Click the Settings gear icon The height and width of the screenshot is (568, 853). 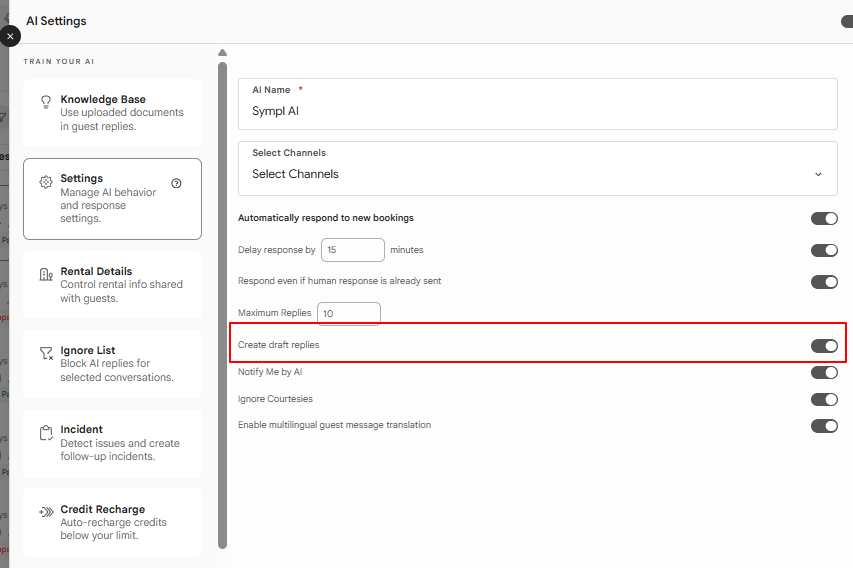tap(46, 182)
